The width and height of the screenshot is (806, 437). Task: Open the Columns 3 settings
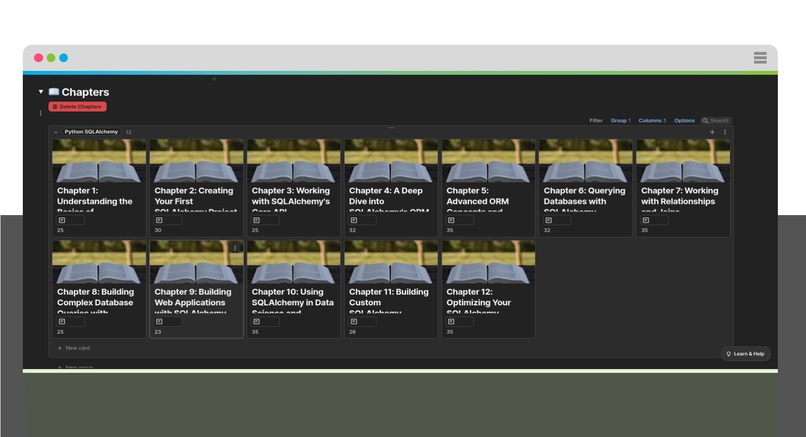(652, 120)
